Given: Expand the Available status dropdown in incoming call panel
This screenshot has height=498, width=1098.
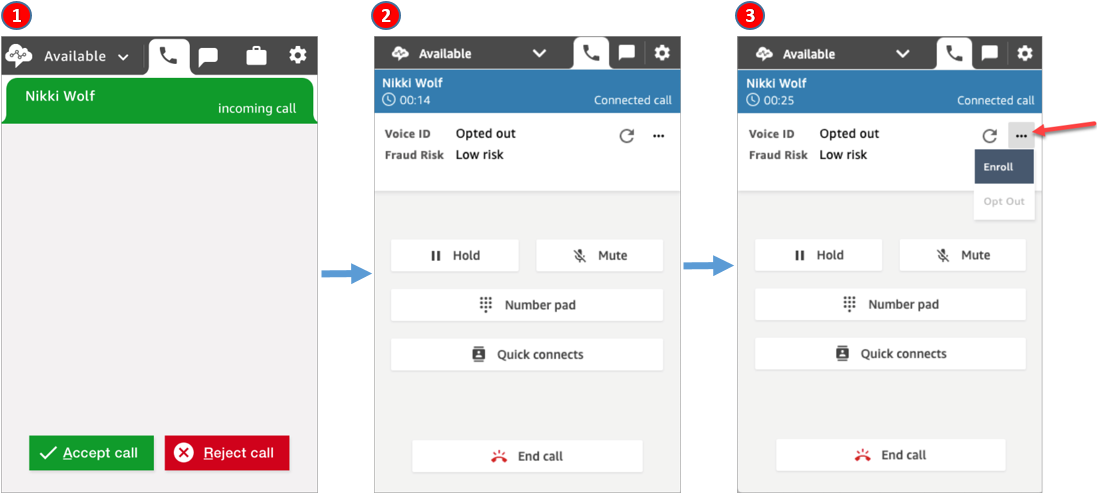Looking at the screenshot, I should [x=86, y=57].
